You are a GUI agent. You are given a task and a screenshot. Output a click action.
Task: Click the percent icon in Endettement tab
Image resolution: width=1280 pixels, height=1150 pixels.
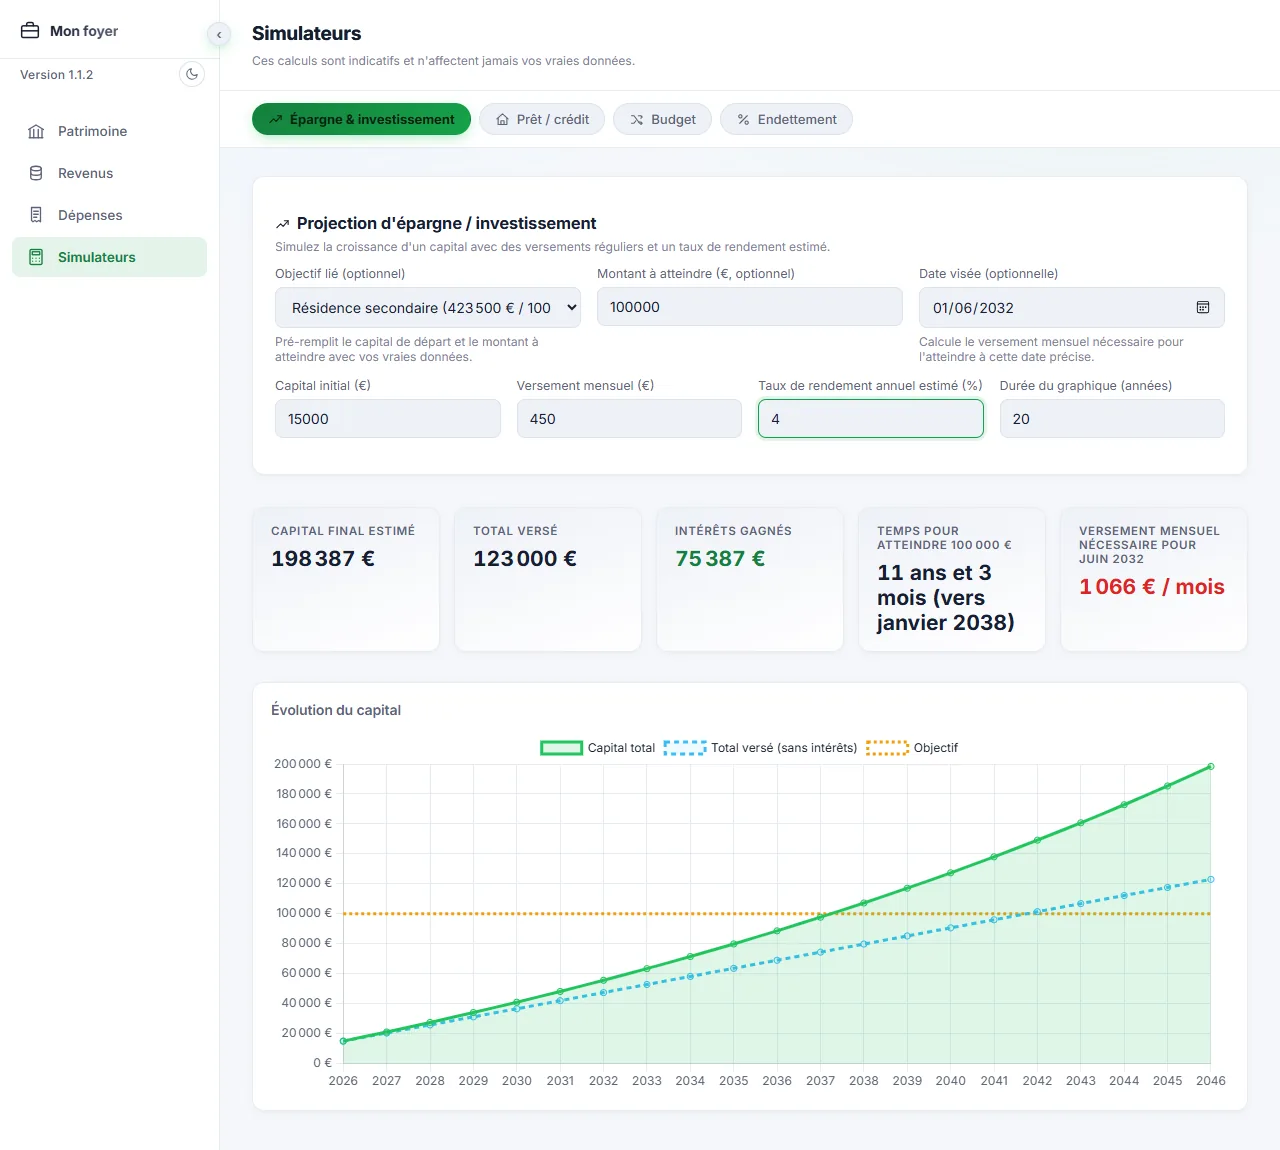click(x=743, y=120)
